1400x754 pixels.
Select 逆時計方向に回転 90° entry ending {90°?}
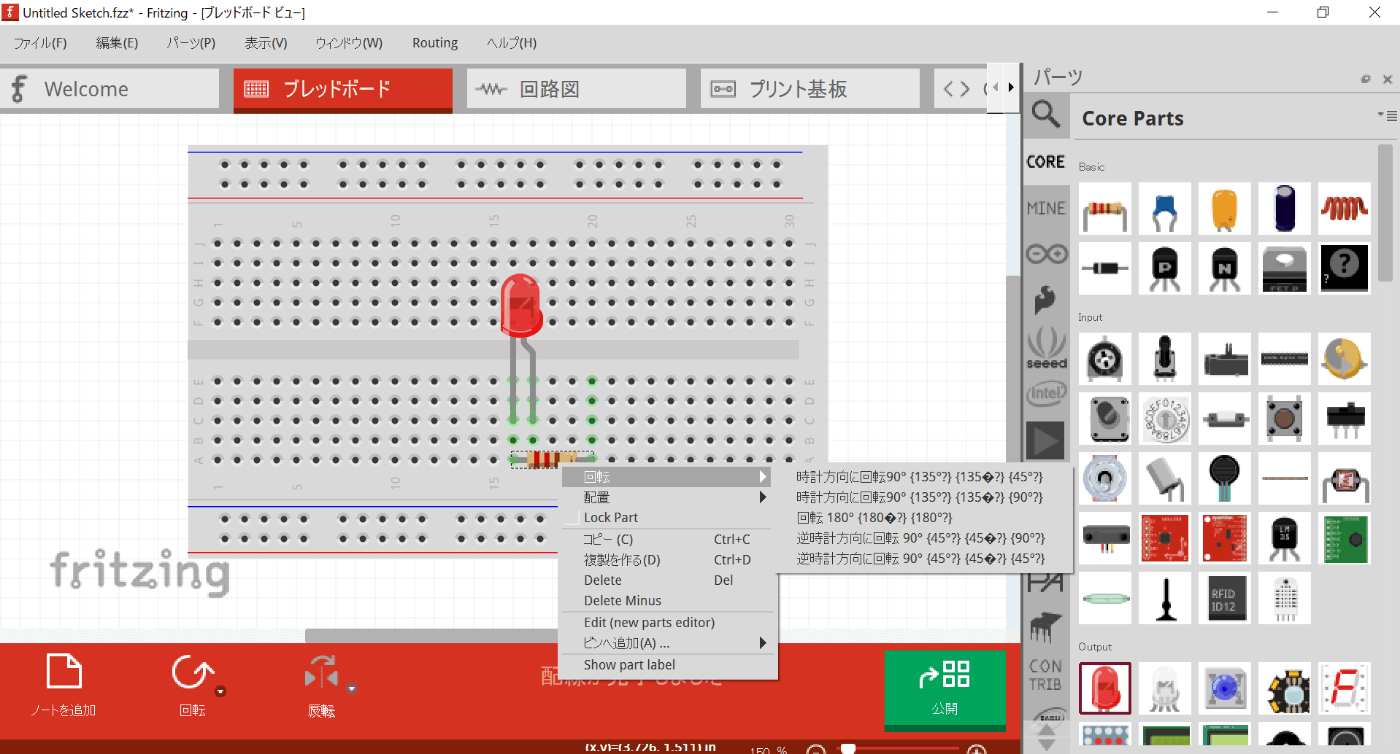(922, 538)
